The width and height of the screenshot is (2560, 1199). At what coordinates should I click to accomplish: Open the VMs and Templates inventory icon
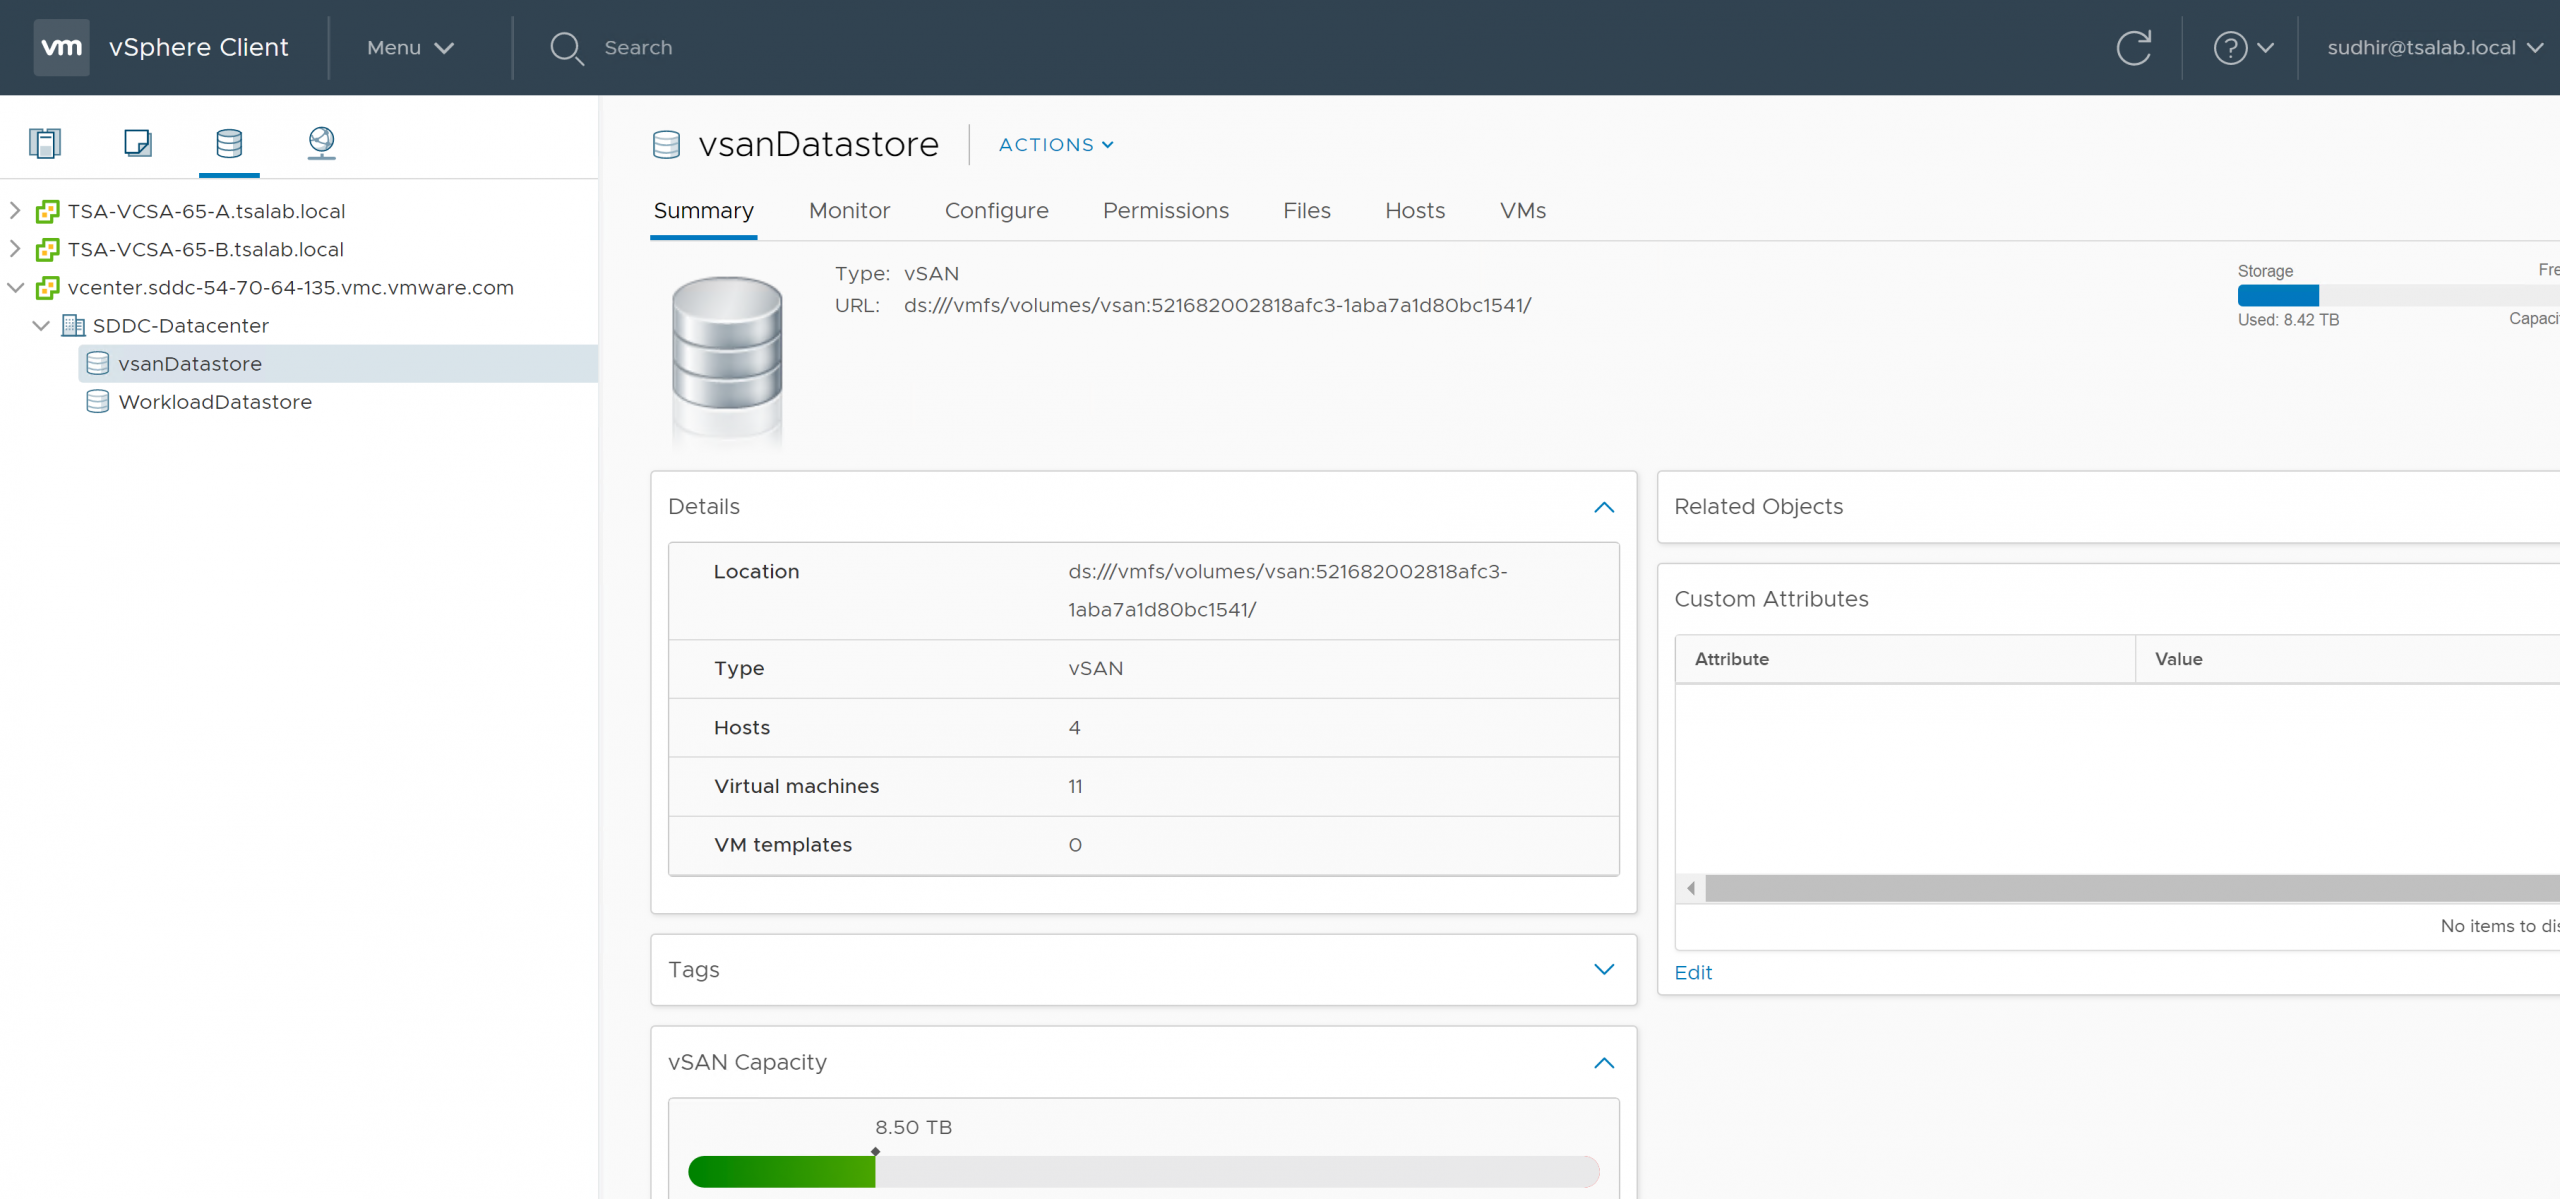(137, 143)
